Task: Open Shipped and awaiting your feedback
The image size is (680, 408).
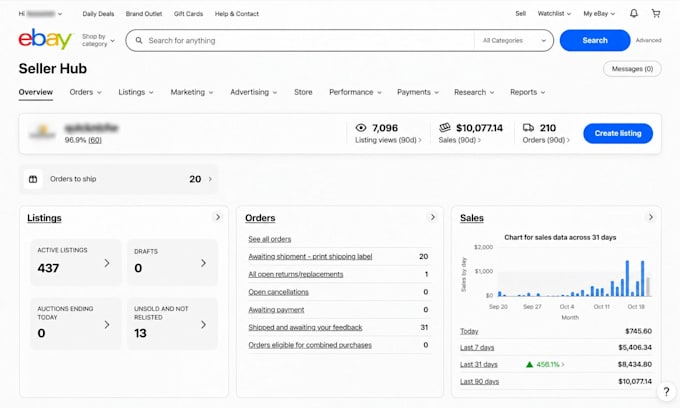Action: tap(305, 327)
